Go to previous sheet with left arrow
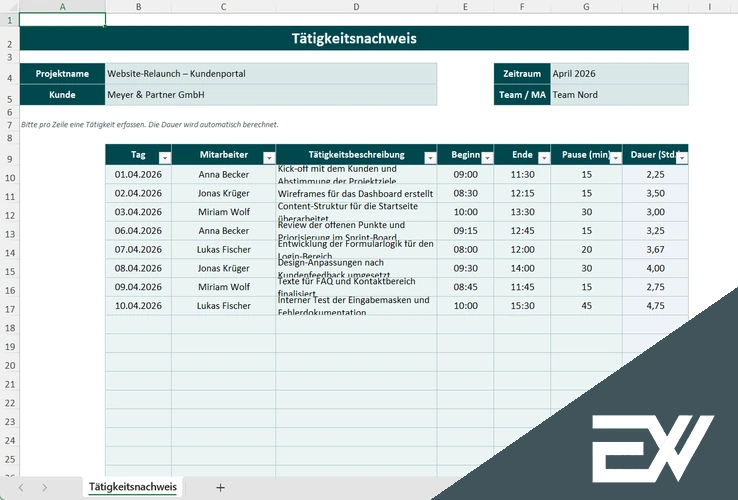 click(21, 488)
